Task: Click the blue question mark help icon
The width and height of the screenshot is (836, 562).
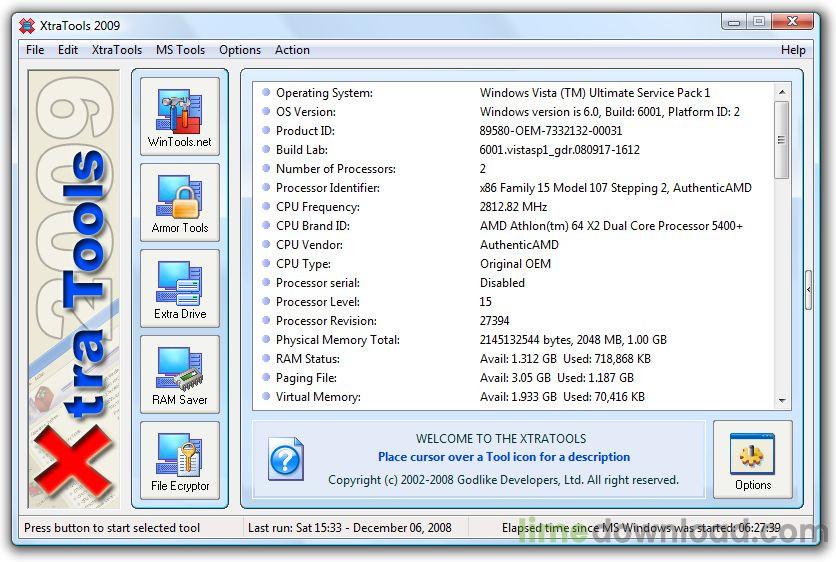Action: click(x=285, y=461)
